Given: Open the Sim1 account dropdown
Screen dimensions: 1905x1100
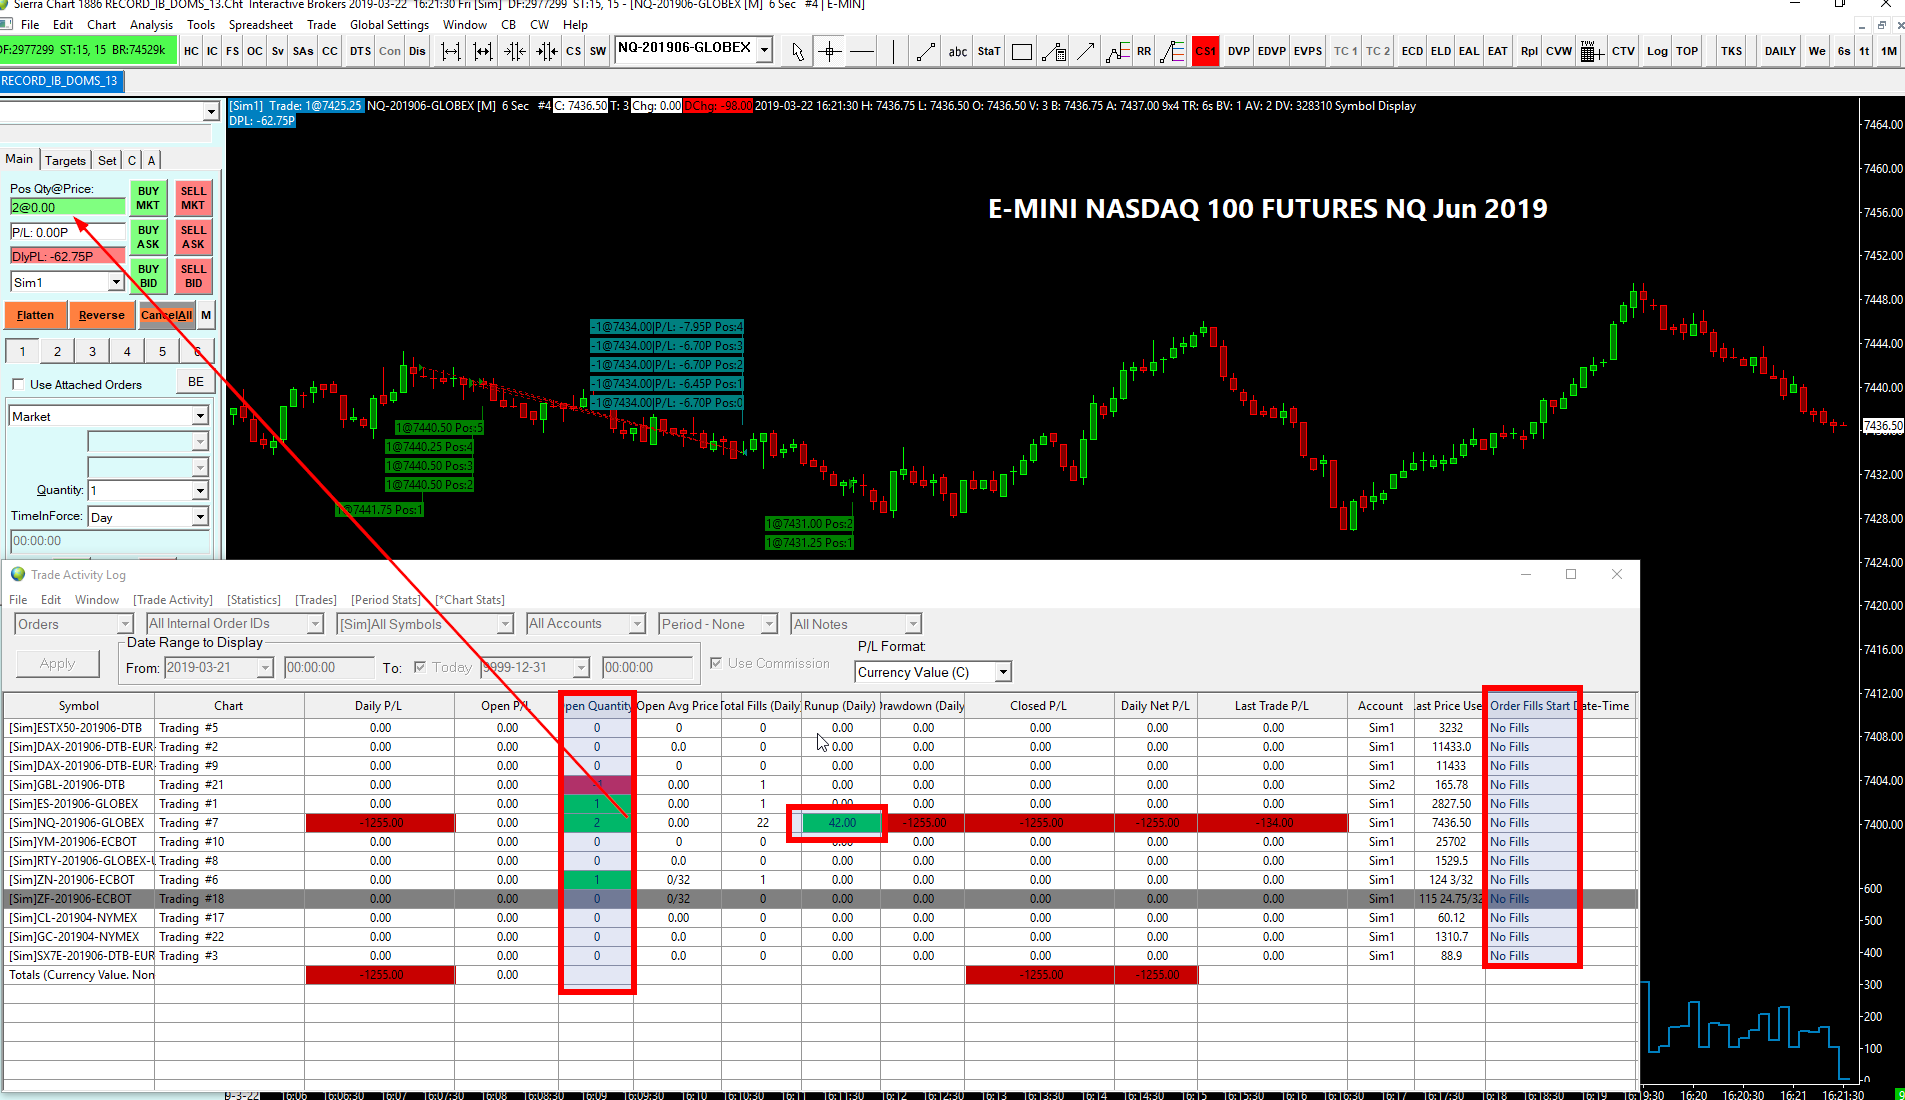Looking at the screenshot, I should 116,283.
